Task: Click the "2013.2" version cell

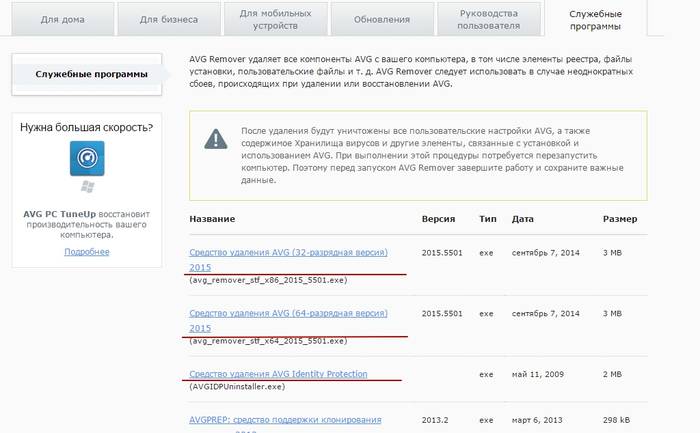Action: click(x=435, y=420)
